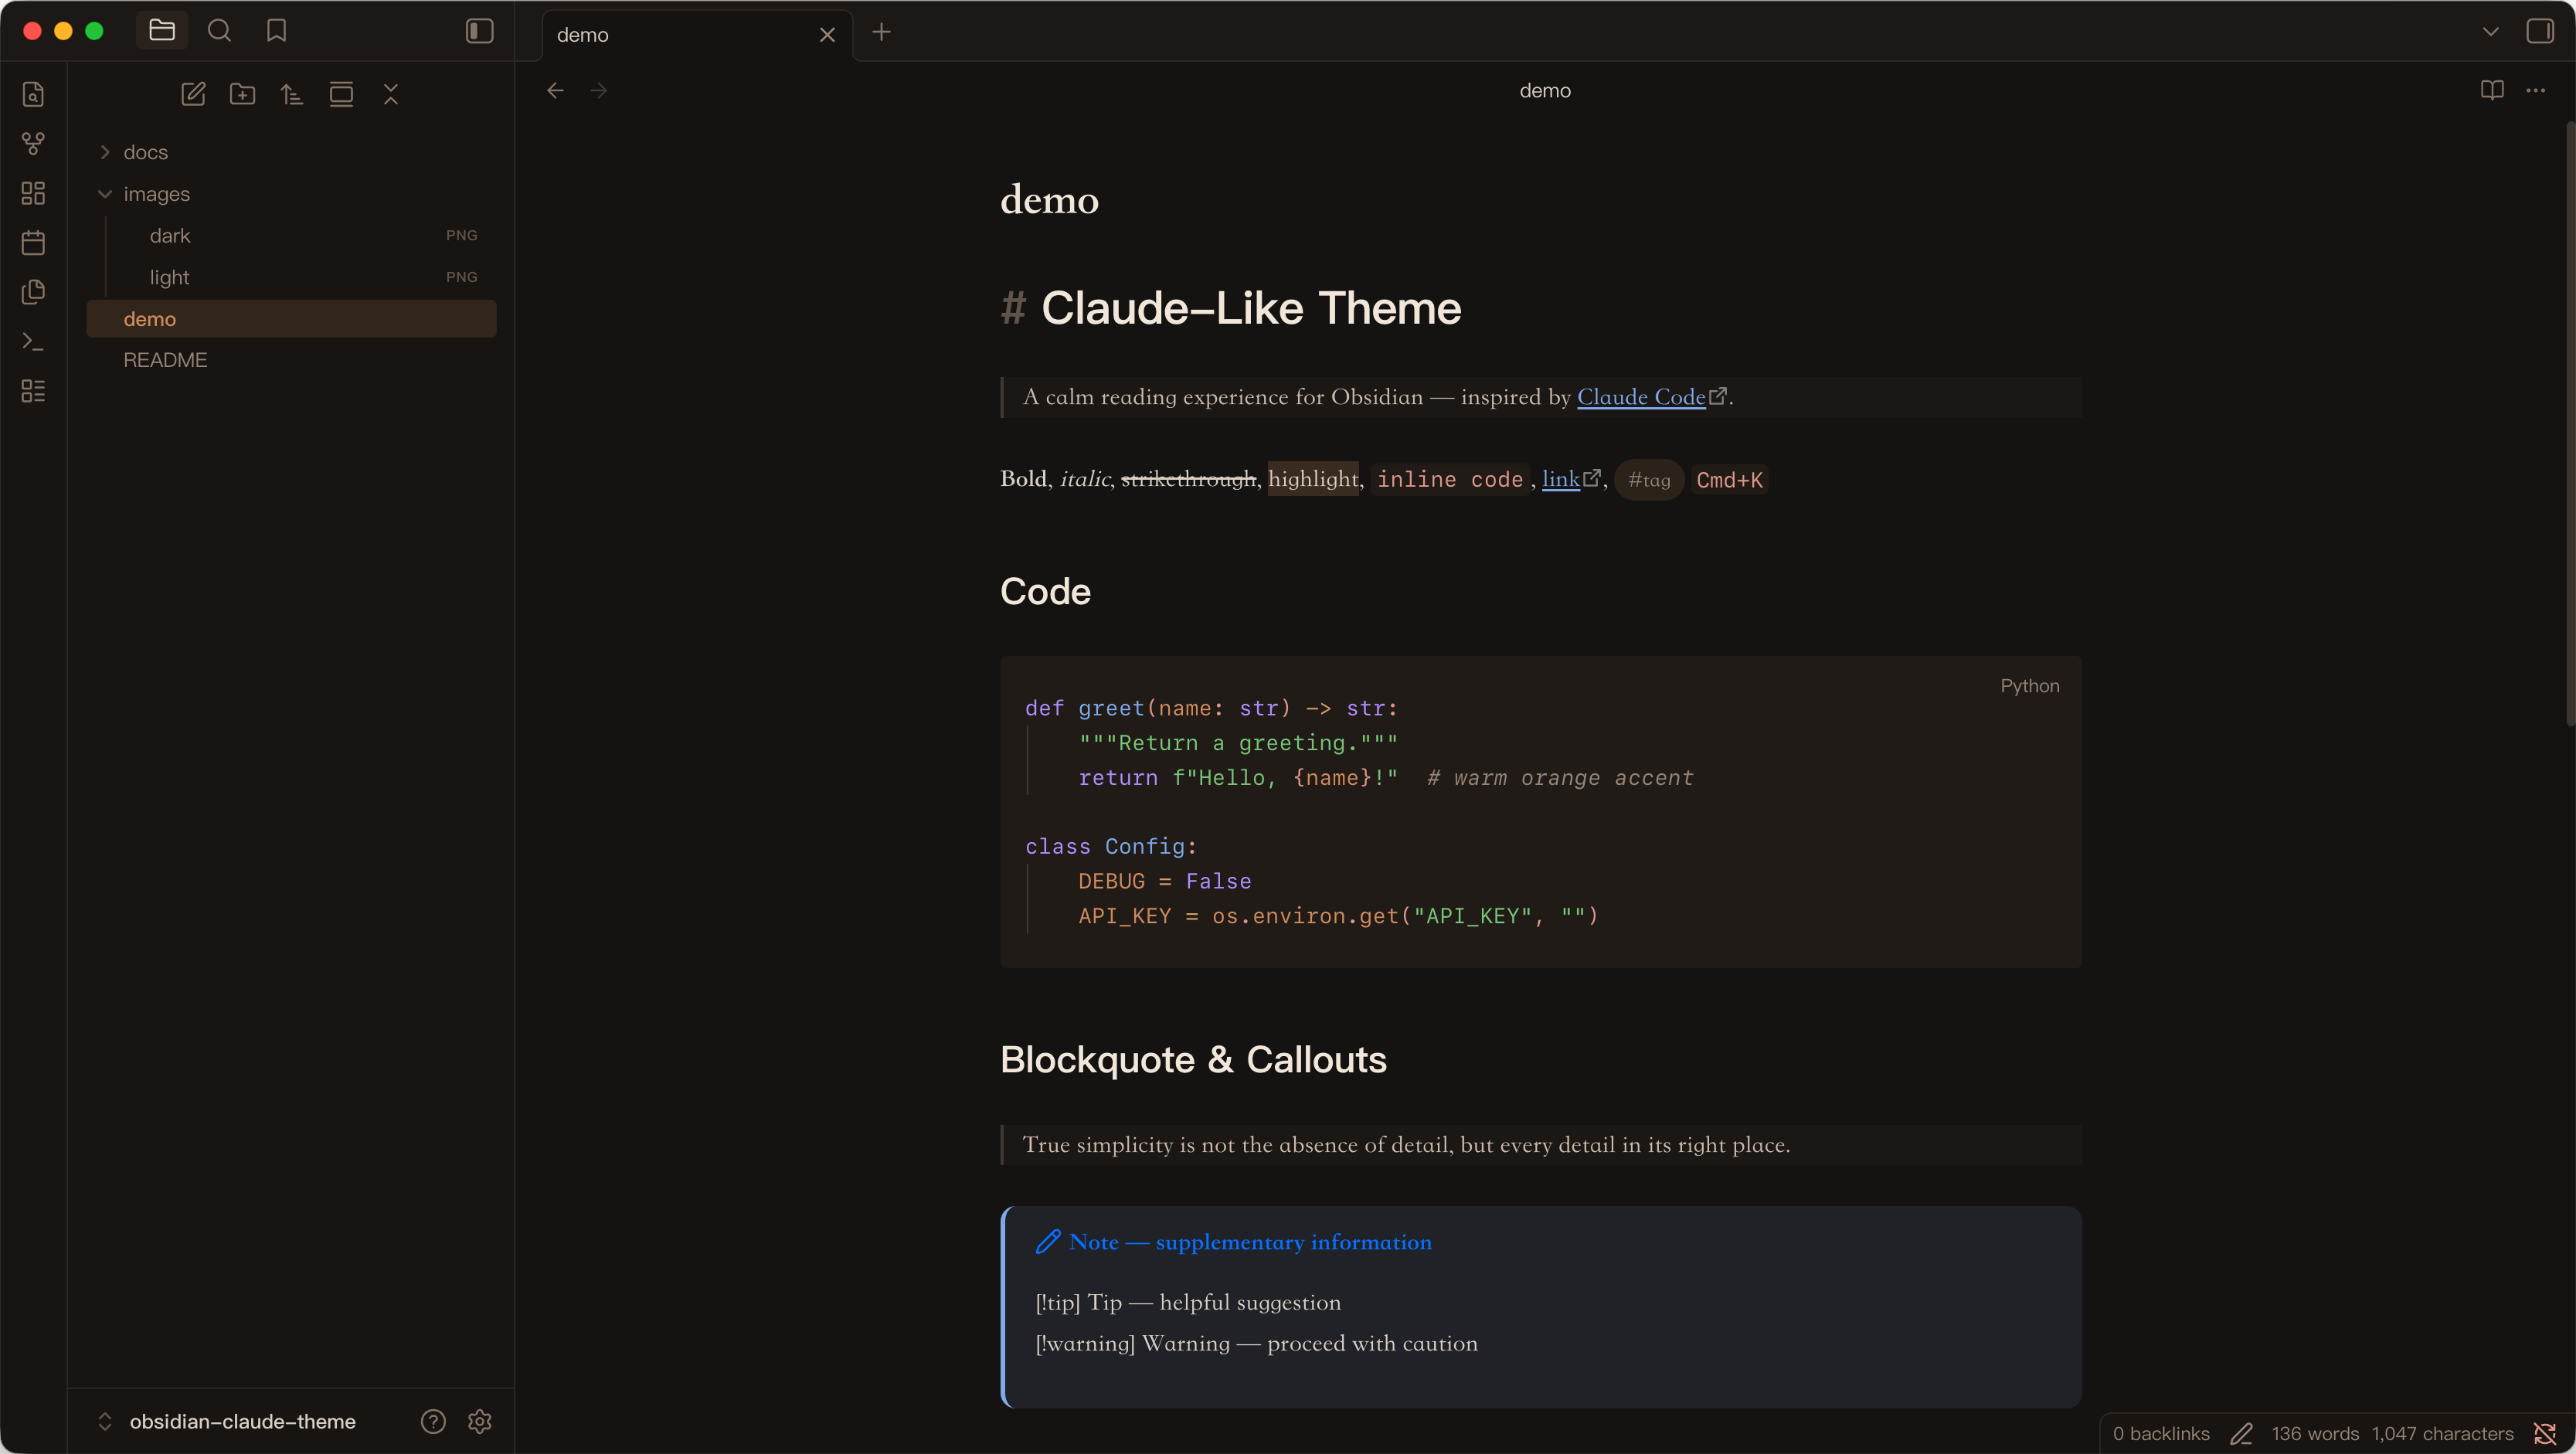
Task: Click the highlighted word 'highlight'
Action: (x=1313, y=479)
